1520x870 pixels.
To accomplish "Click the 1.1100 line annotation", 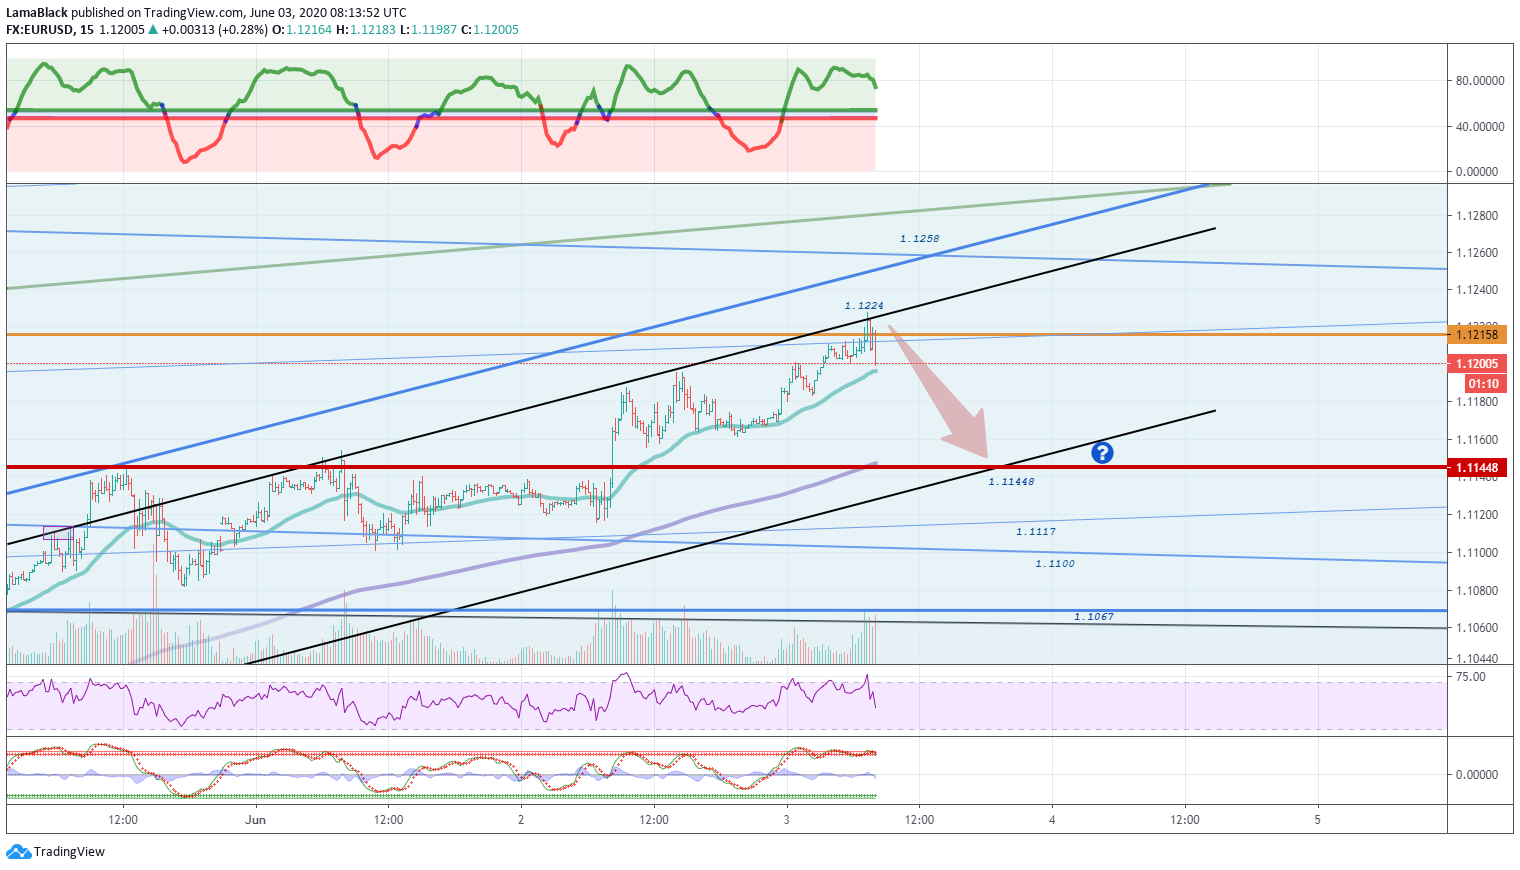I will click(1055, 564).
